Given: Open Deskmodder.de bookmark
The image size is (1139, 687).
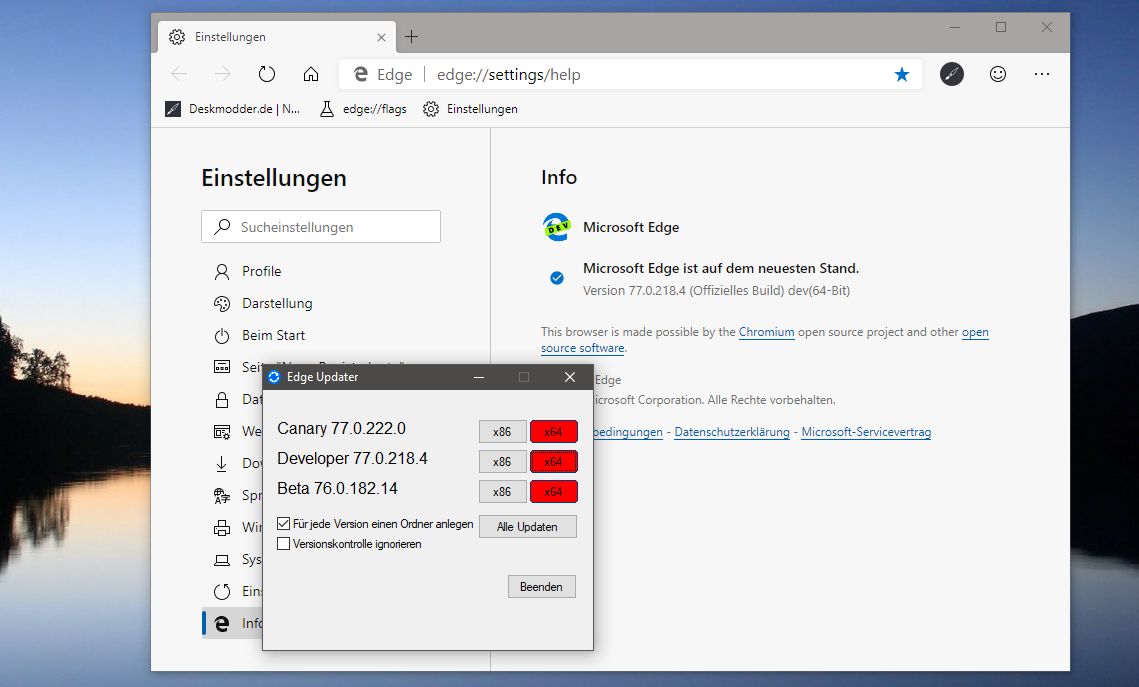Looking at the screenshot, I should [x=232, y=109].
